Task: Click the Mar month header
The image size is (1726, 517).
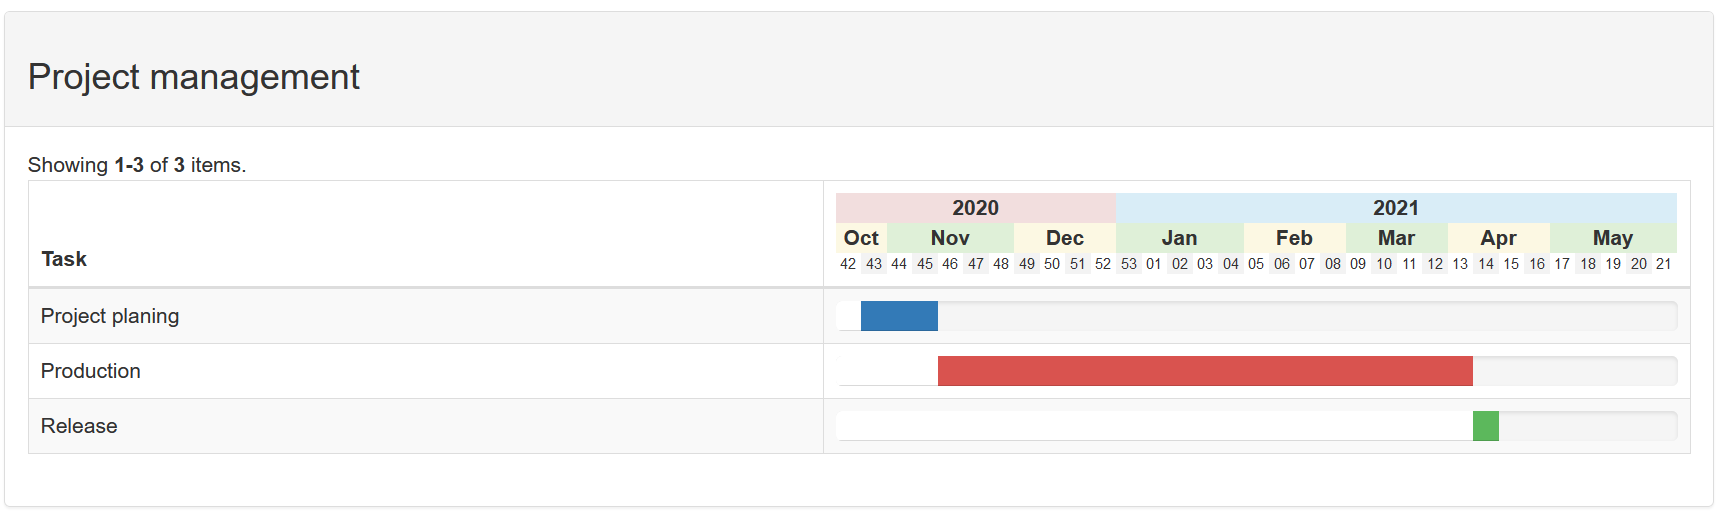Action: pos(1396,238)
